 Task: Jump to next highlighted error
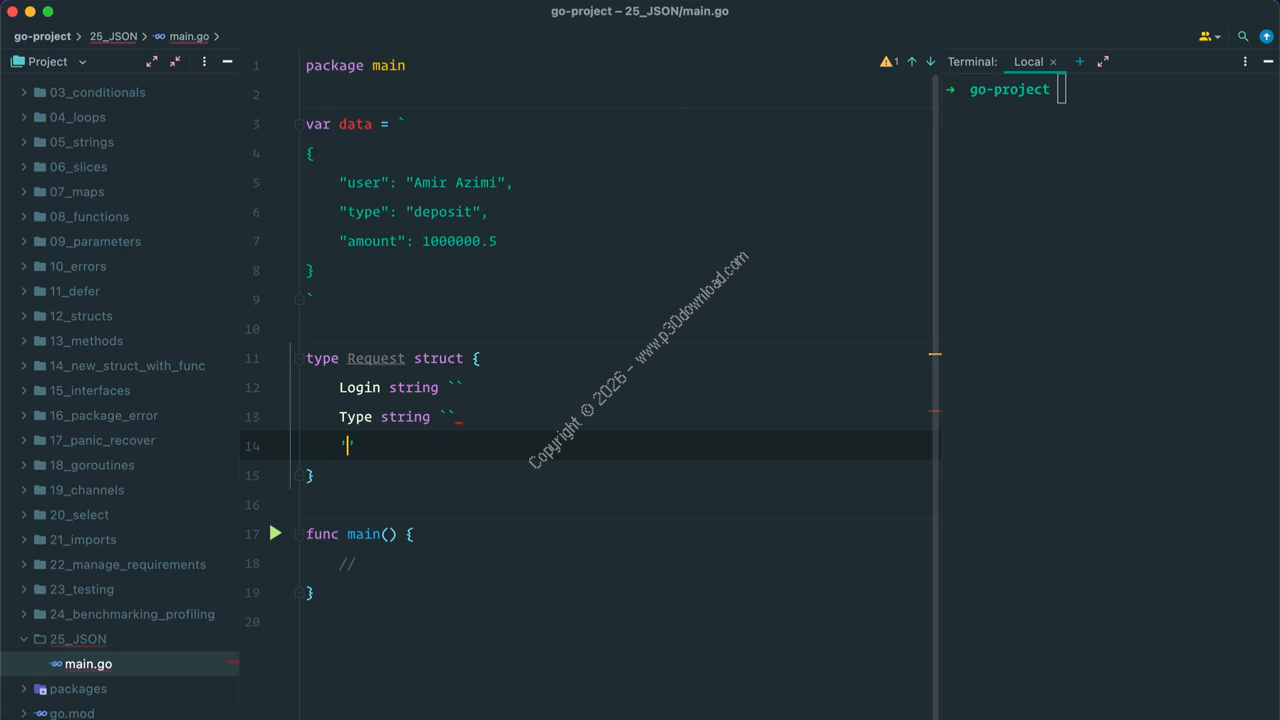coord(930,62)
